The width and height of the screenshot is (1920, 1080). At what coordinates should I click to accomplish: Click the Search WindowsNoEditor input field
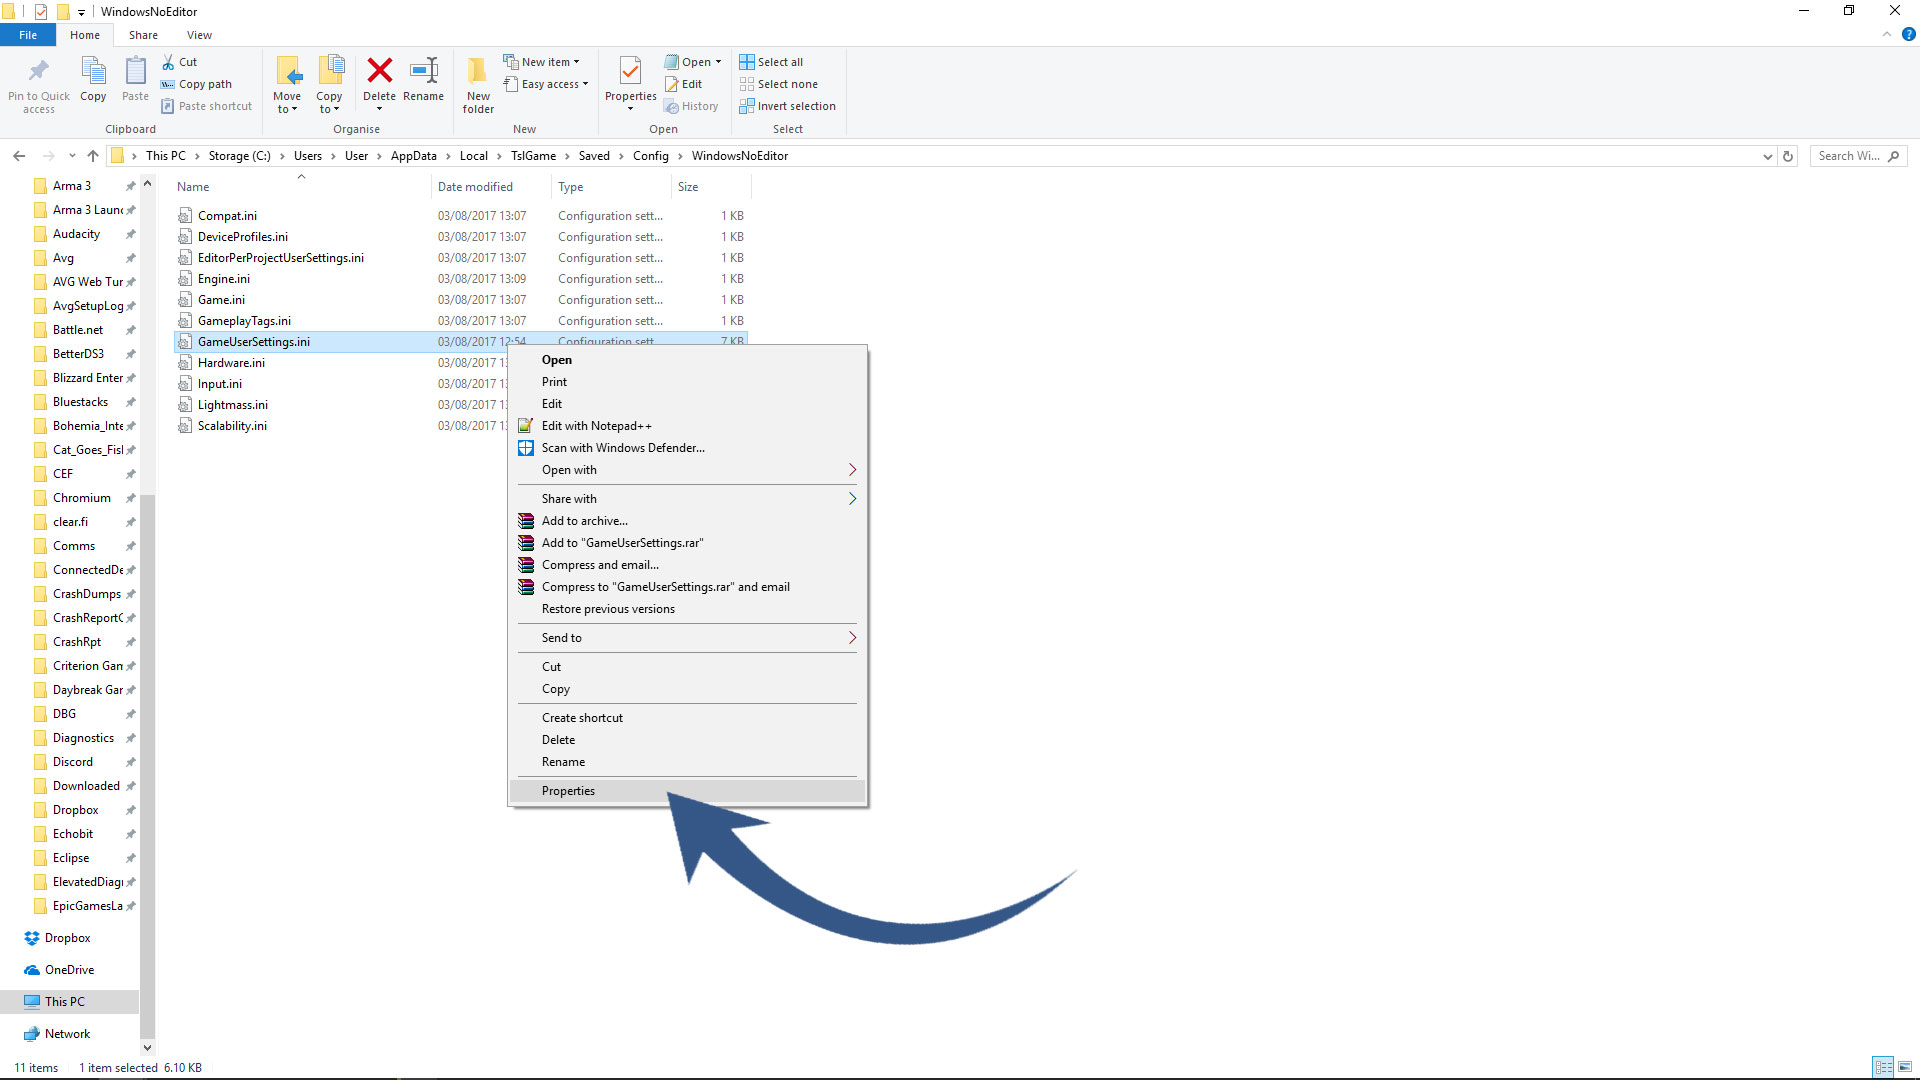point(1848,156)
